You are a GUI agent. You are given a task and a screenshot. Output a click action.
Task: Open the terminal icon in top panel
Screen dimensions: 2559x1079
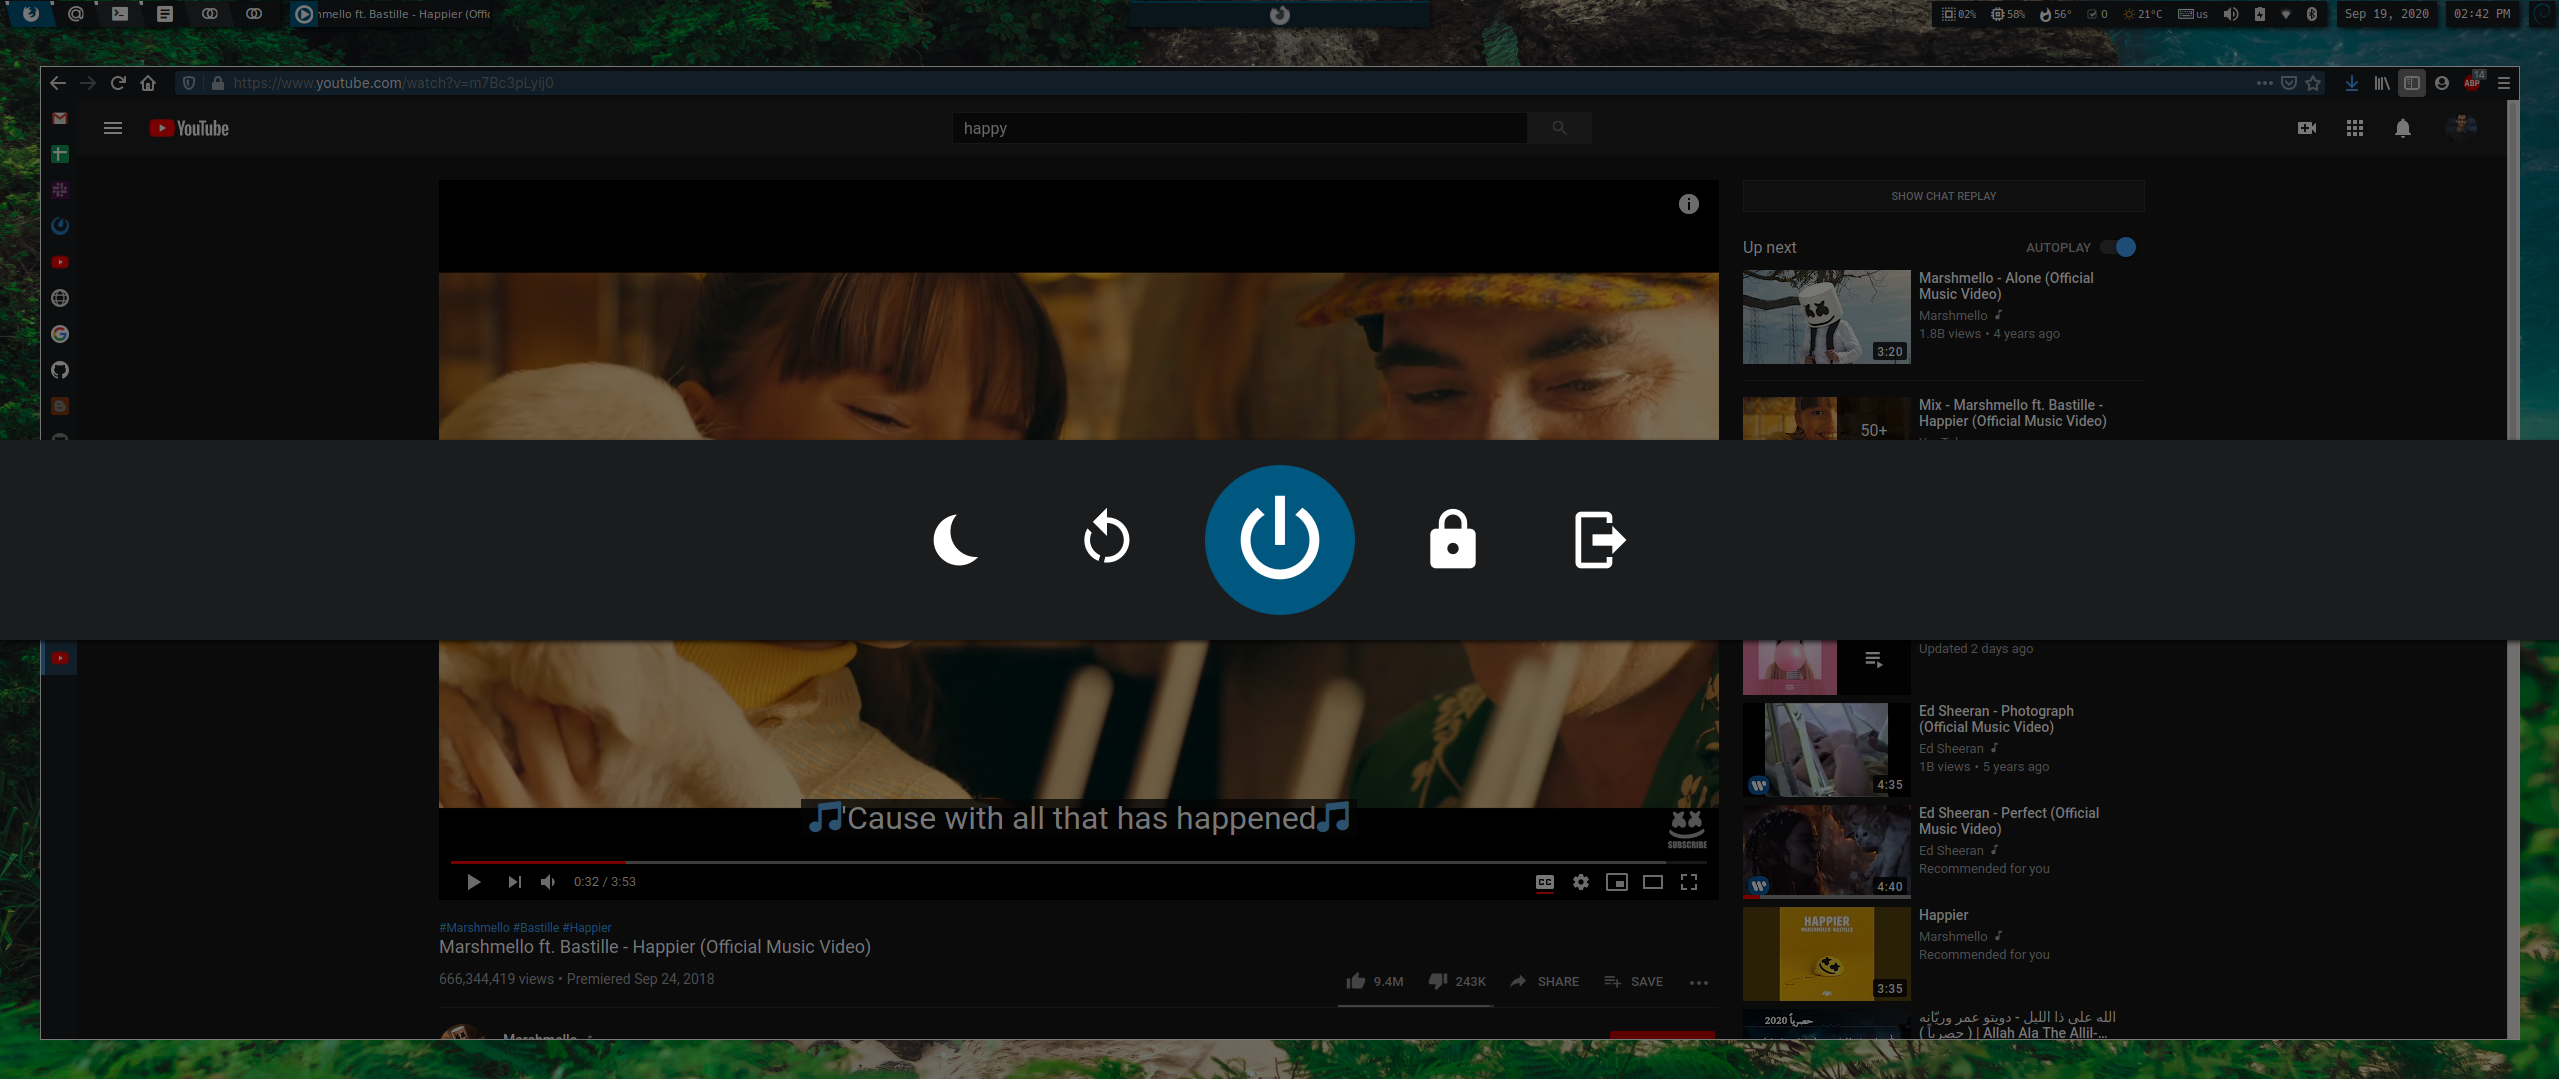pos(120,14)
